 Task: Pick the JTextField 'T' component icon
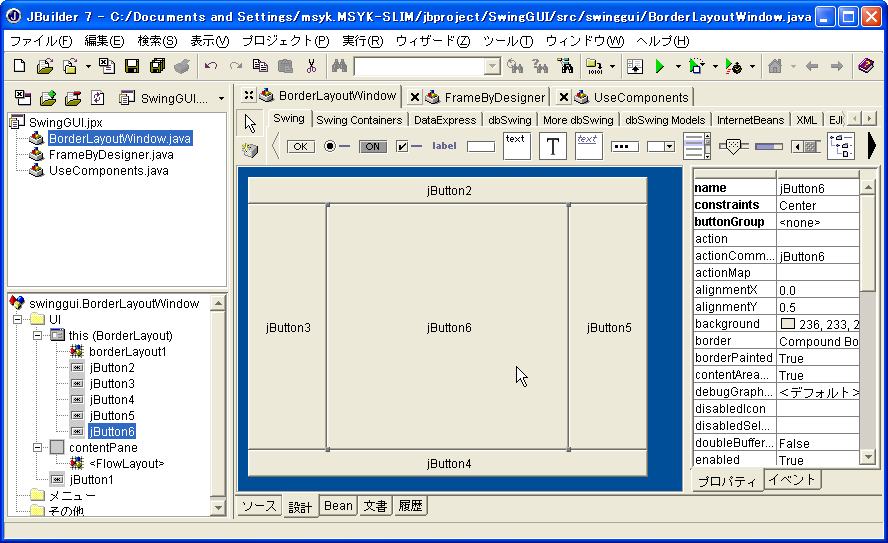coord(552,146)
